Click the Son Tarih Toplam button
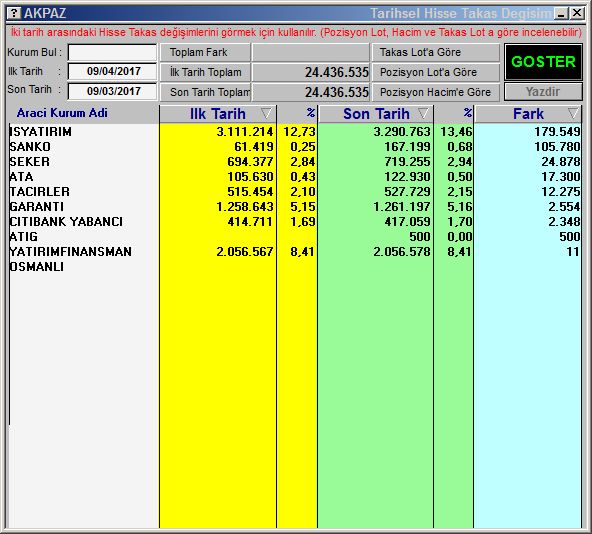 [205, 92]
